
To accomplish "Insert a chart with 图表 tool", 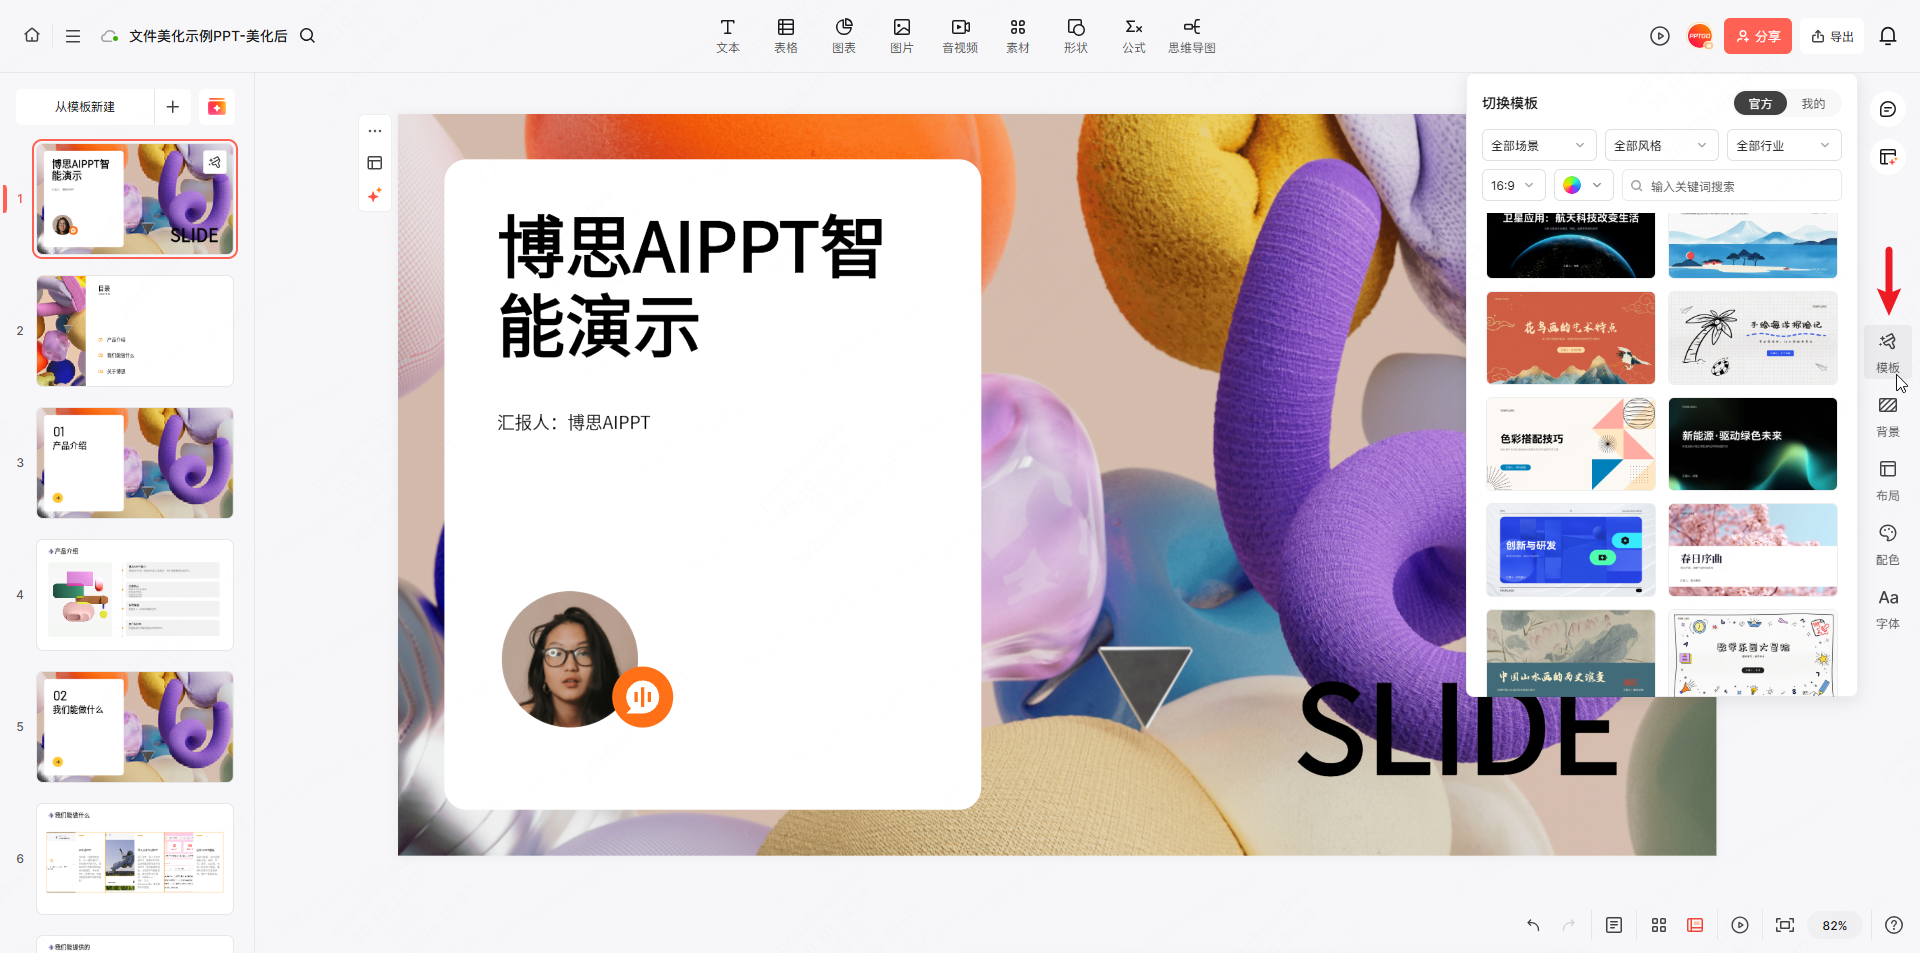I will (x=844, y=36).
